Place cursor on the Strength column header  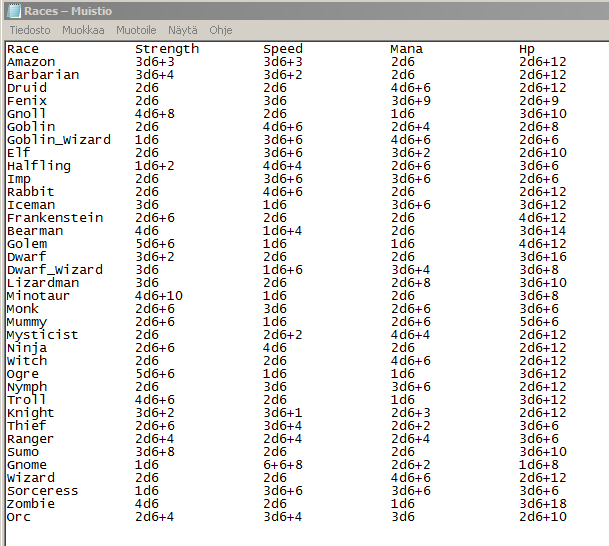[x=167, y=49]
